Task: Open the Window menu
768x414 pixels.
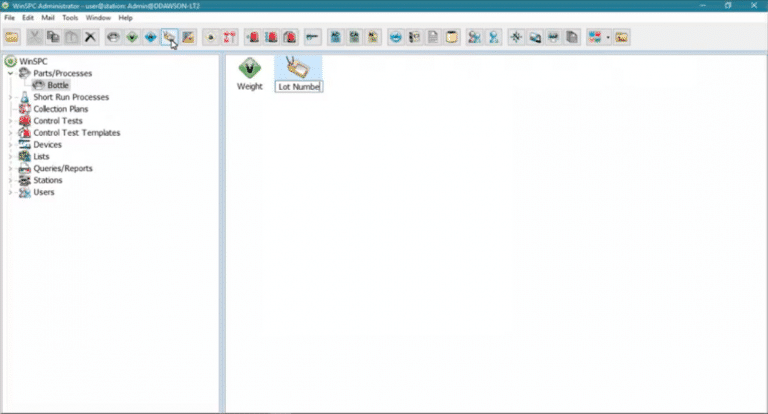Action: click(x=98, y=18)
